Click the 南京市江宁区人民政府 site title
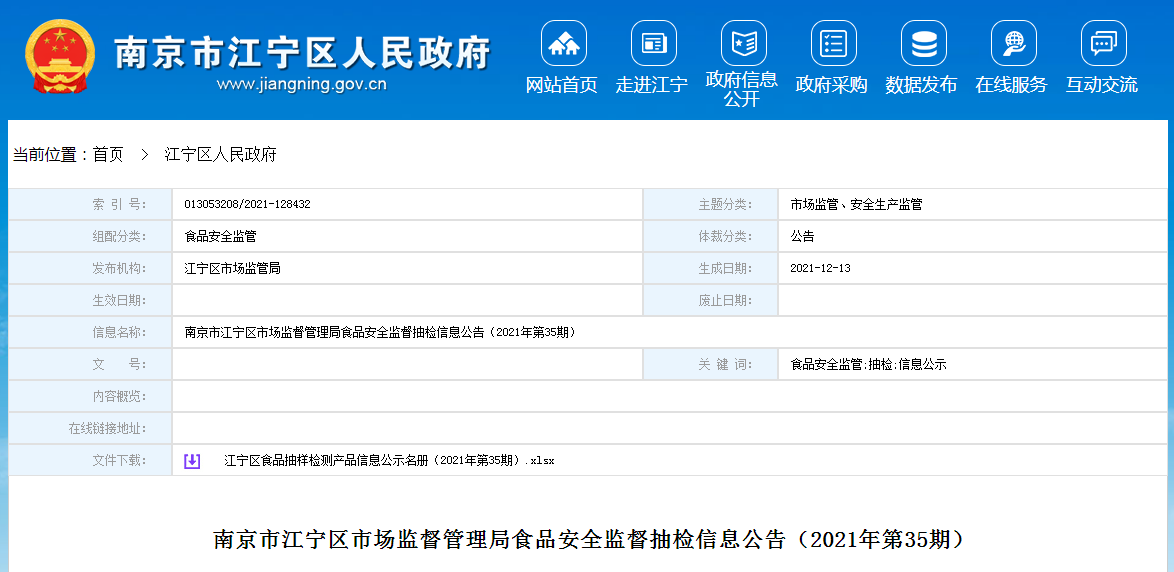The image size is (1174, 572). pyautogui.click(x=302, y=52)
